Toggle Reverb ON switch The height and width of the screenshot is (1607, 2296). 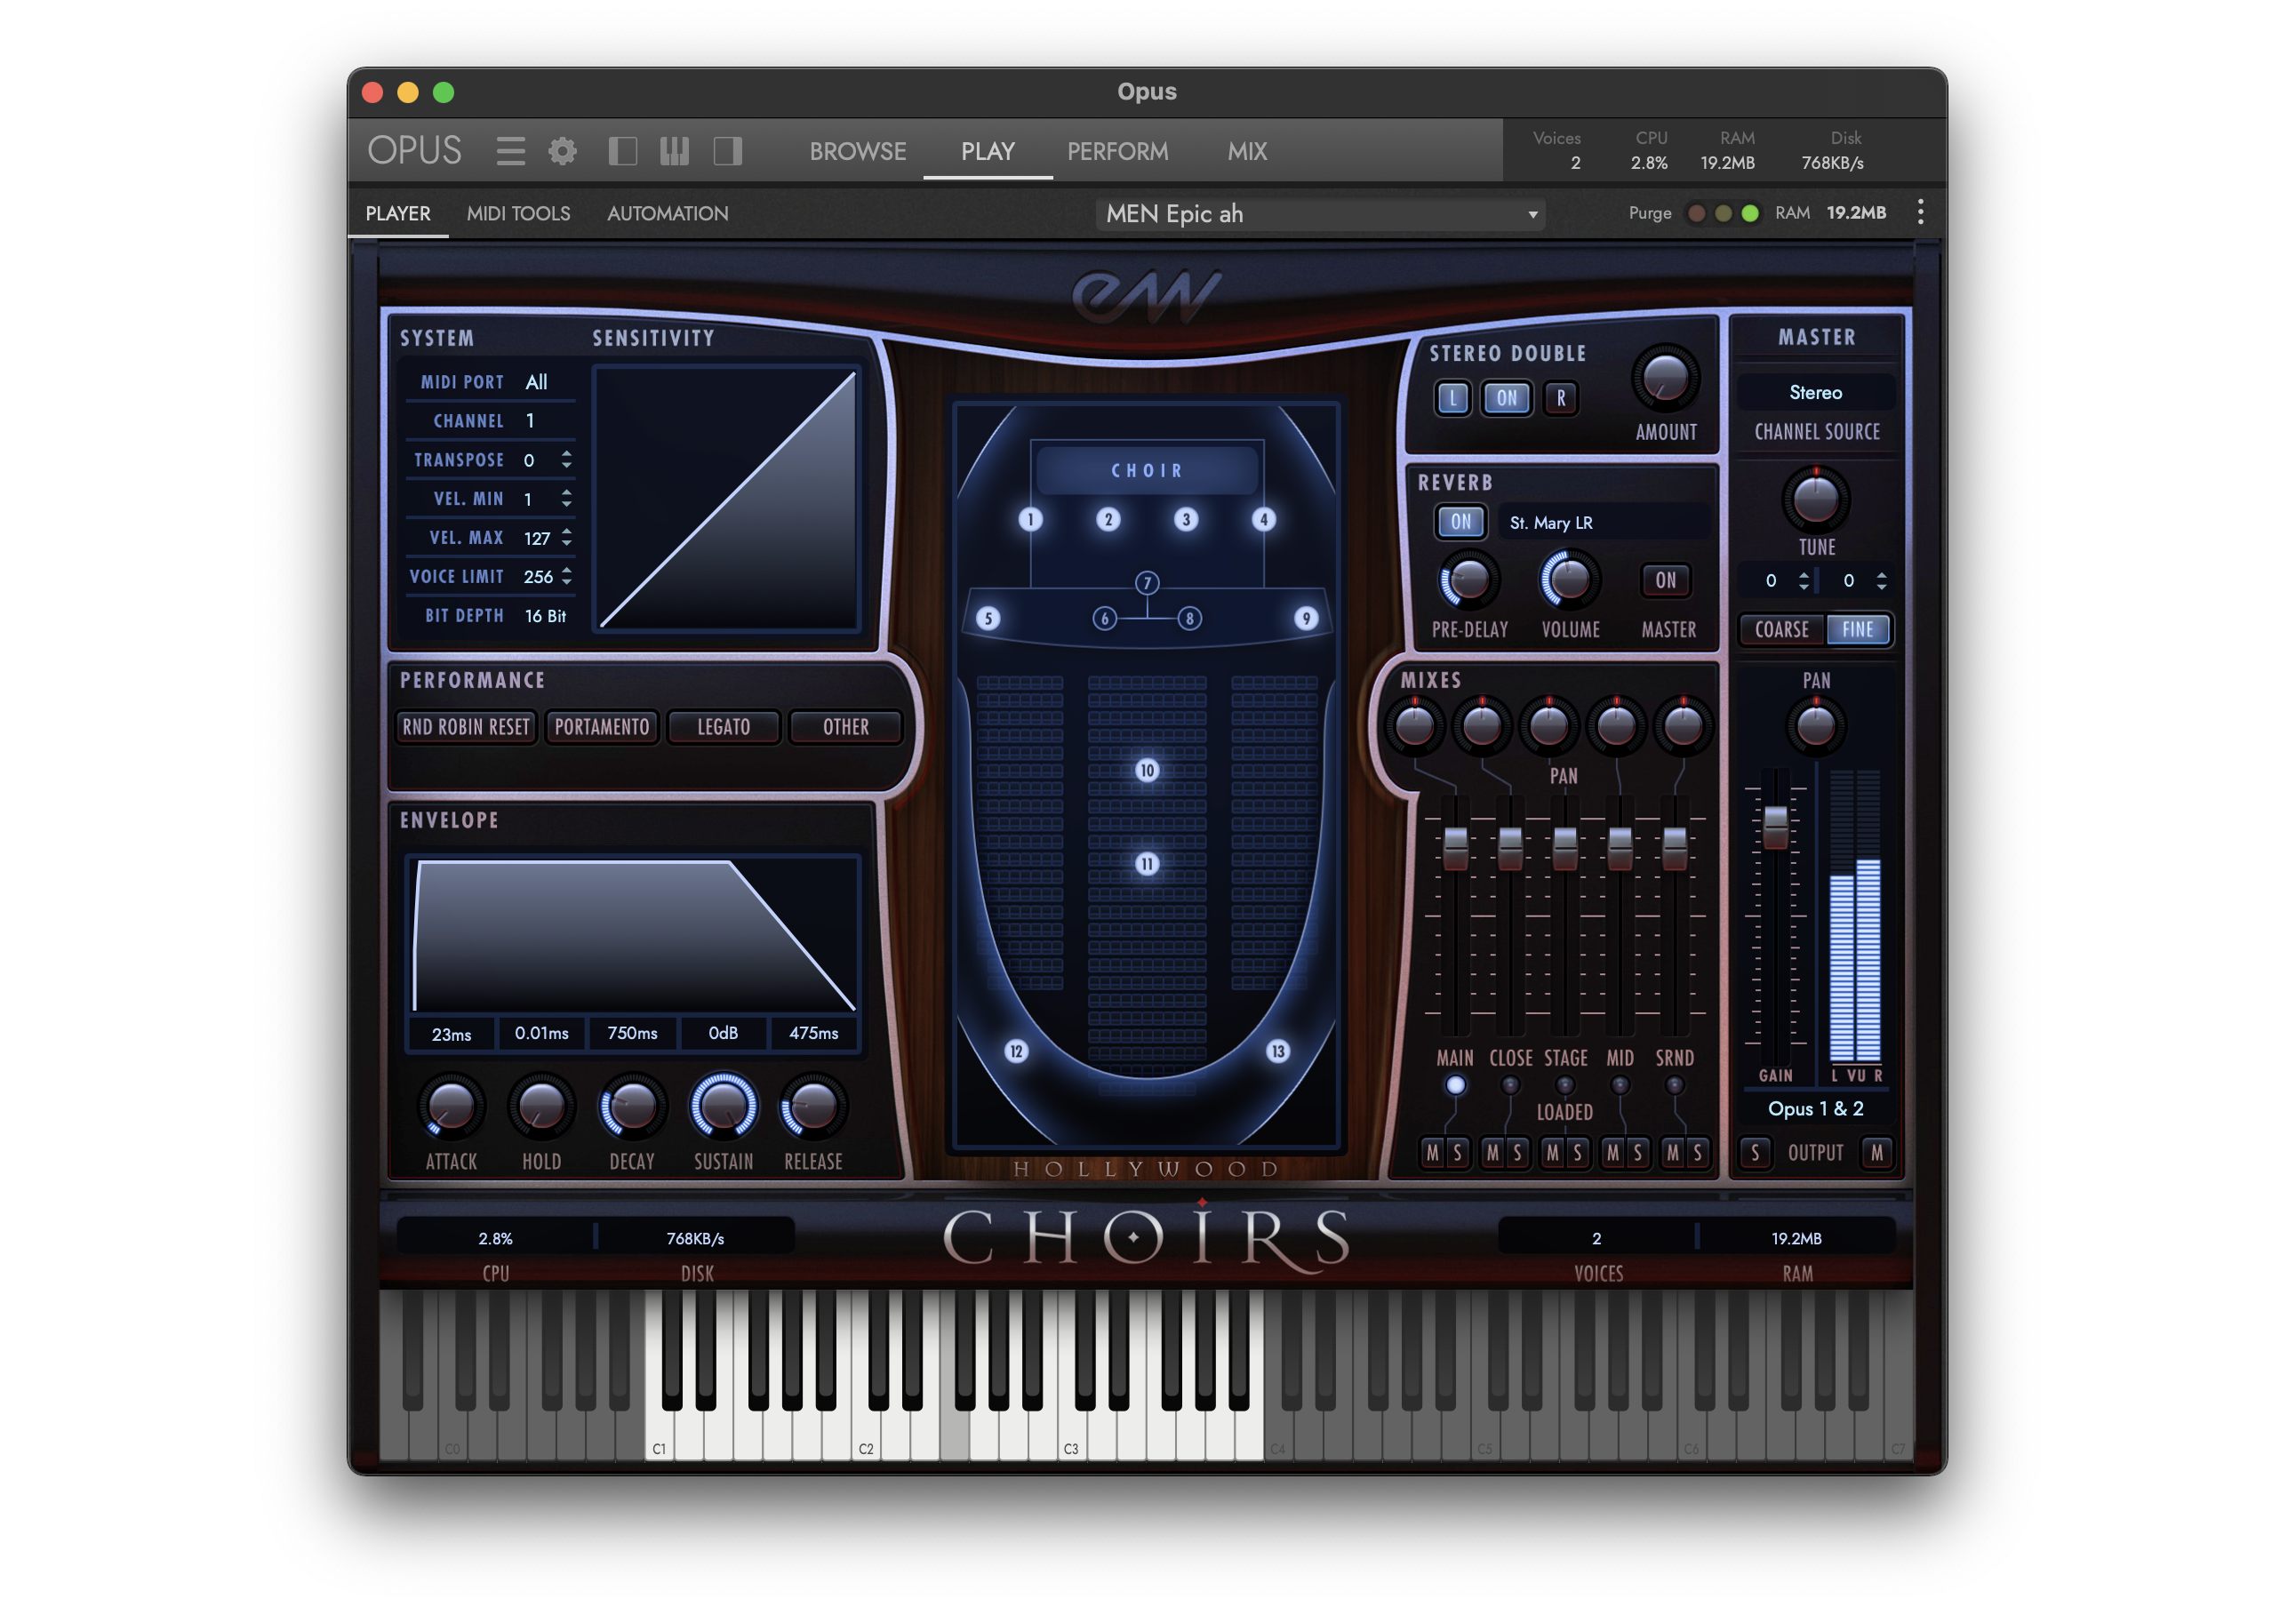pyautogui.click(x=1460, y=521)
